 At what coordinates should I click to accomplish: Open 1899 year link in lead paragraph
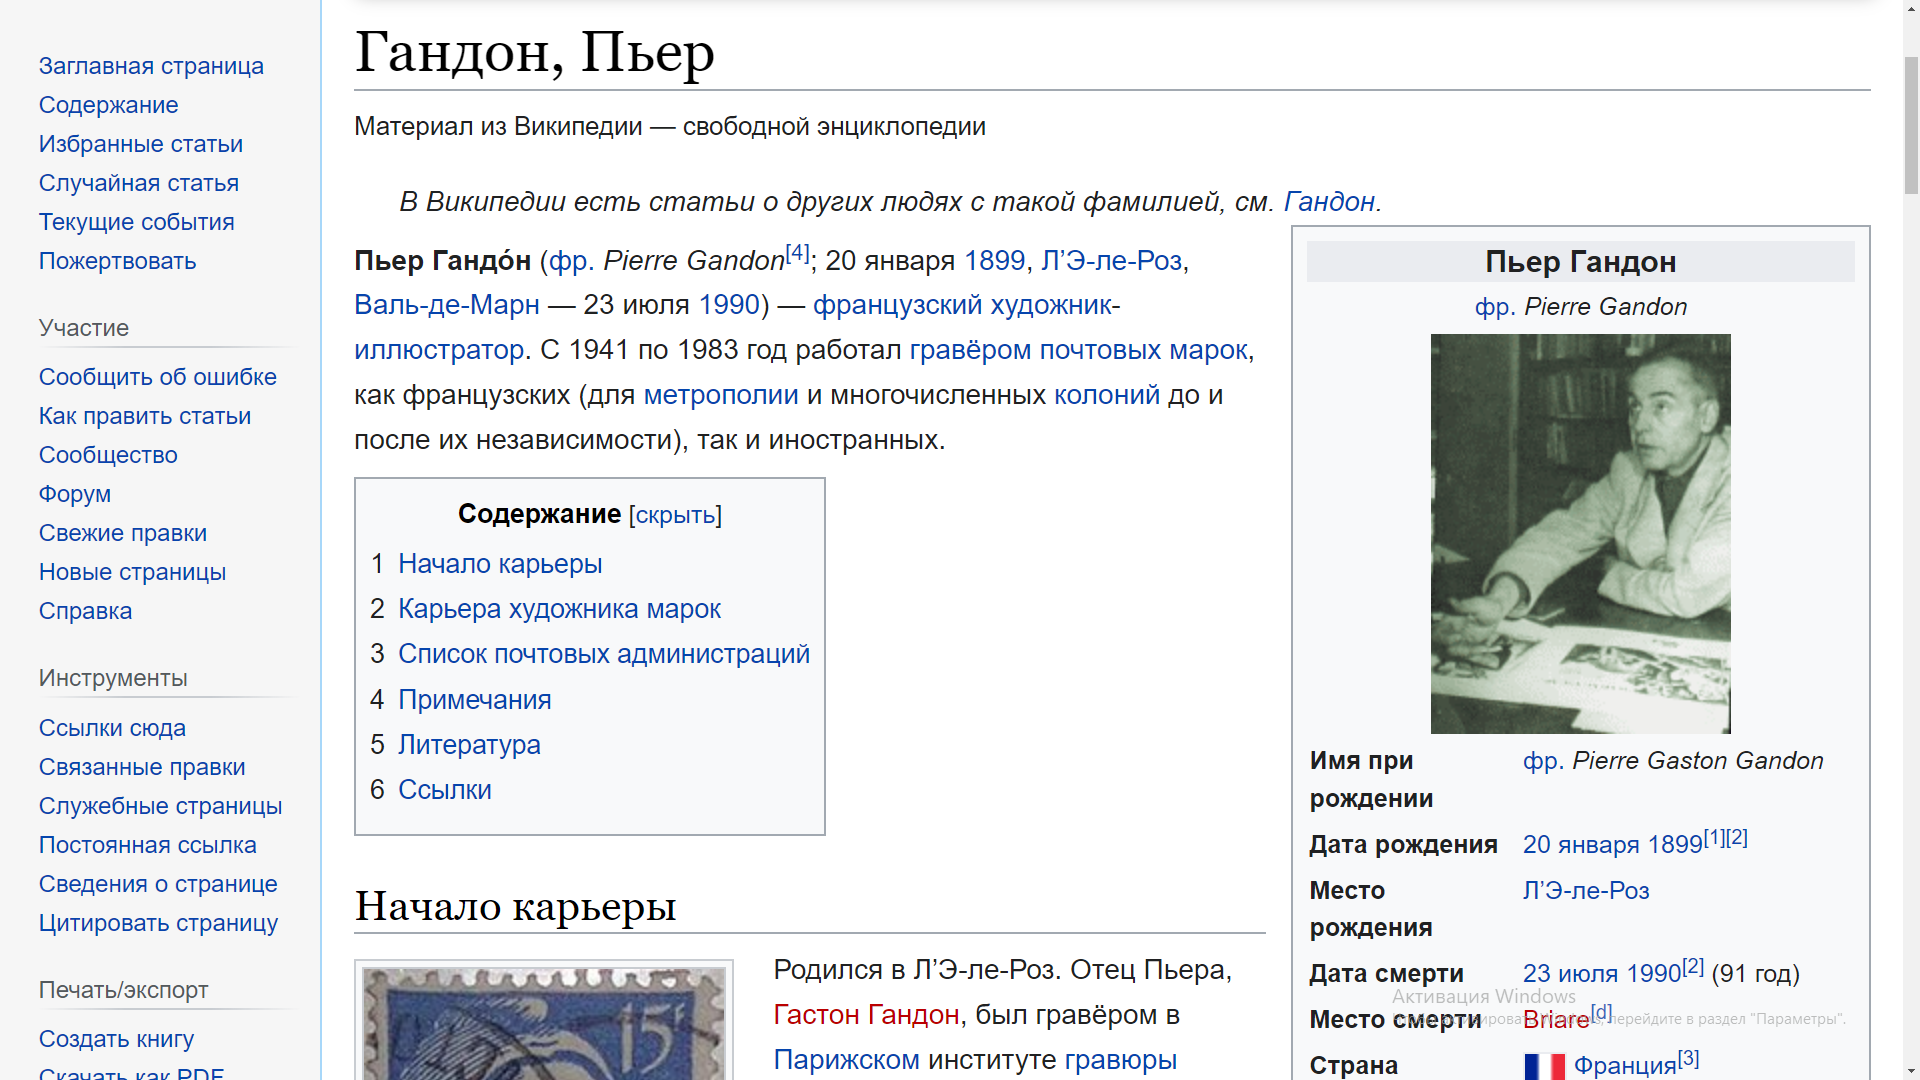pyautogui.click(x=994, y=261)
